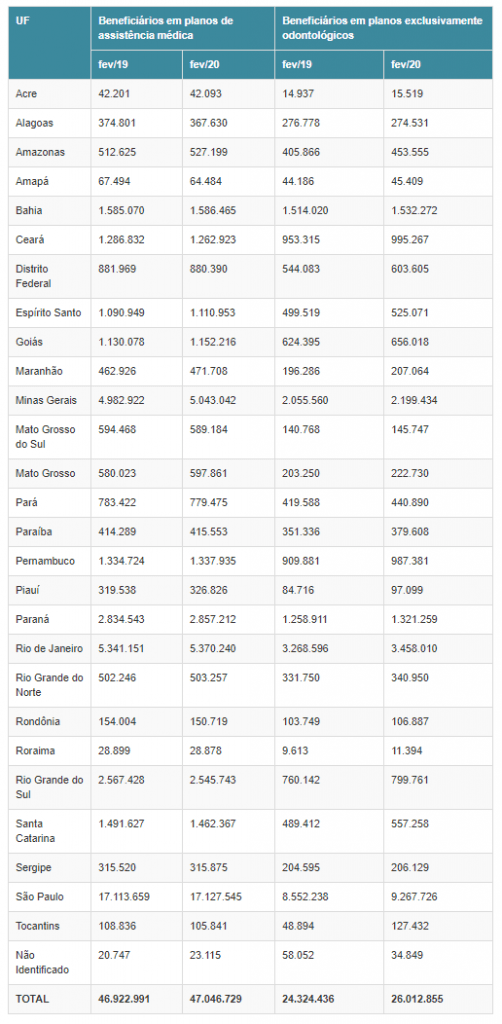This screenshot has height=1024, width=502.
Task: Select the assistência médica header cell
Action: click(x=183, y=28)
